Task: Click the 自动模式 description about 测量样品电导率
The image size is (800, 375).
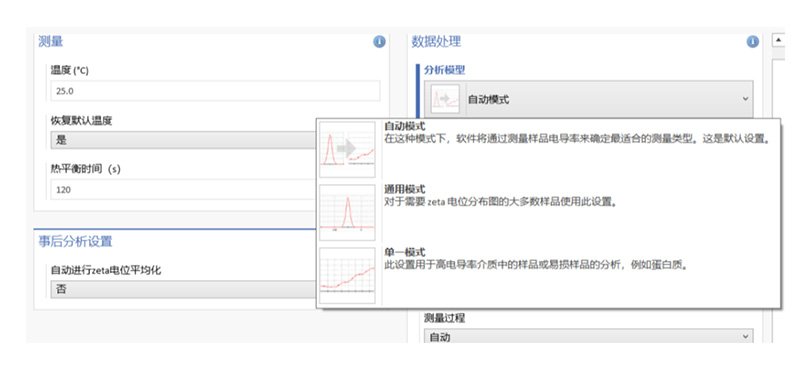Action: coord(577,139)
